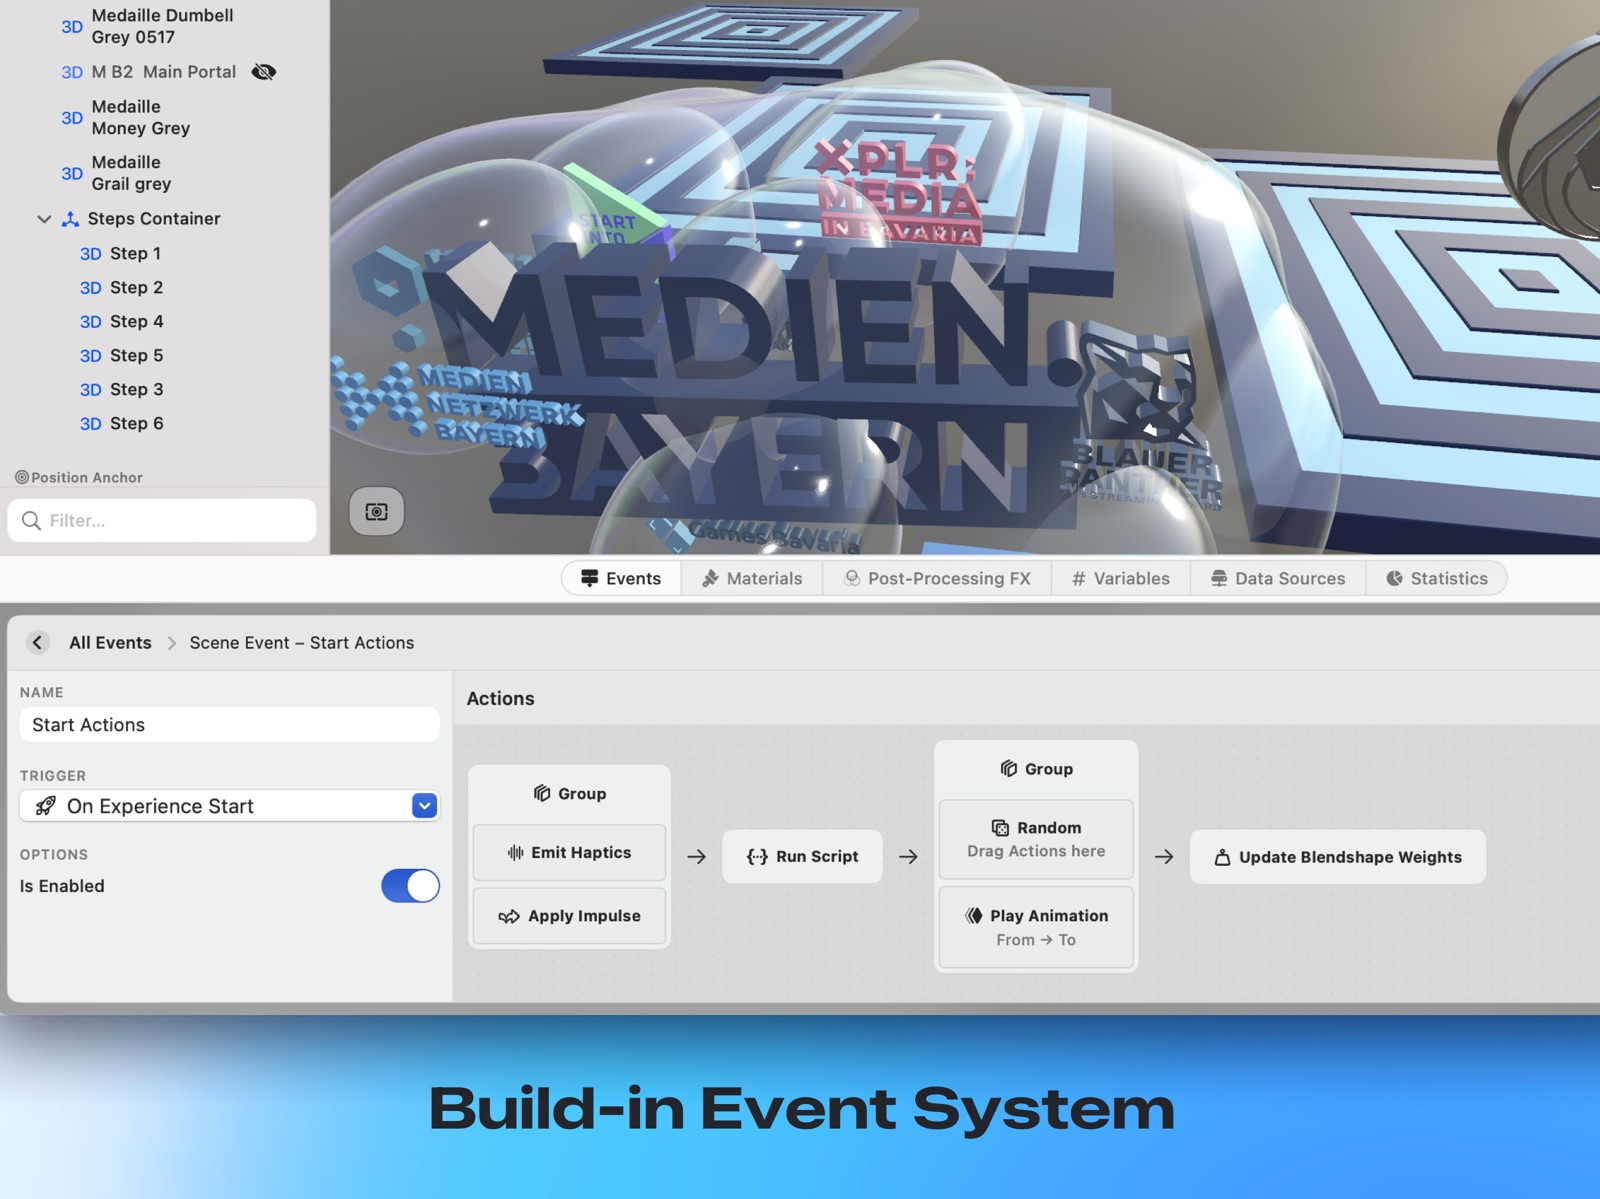This screenshot has width=1600, height=1199.
Task: Select the Medaille Money Grey row
Action: [x=165, y=118]
